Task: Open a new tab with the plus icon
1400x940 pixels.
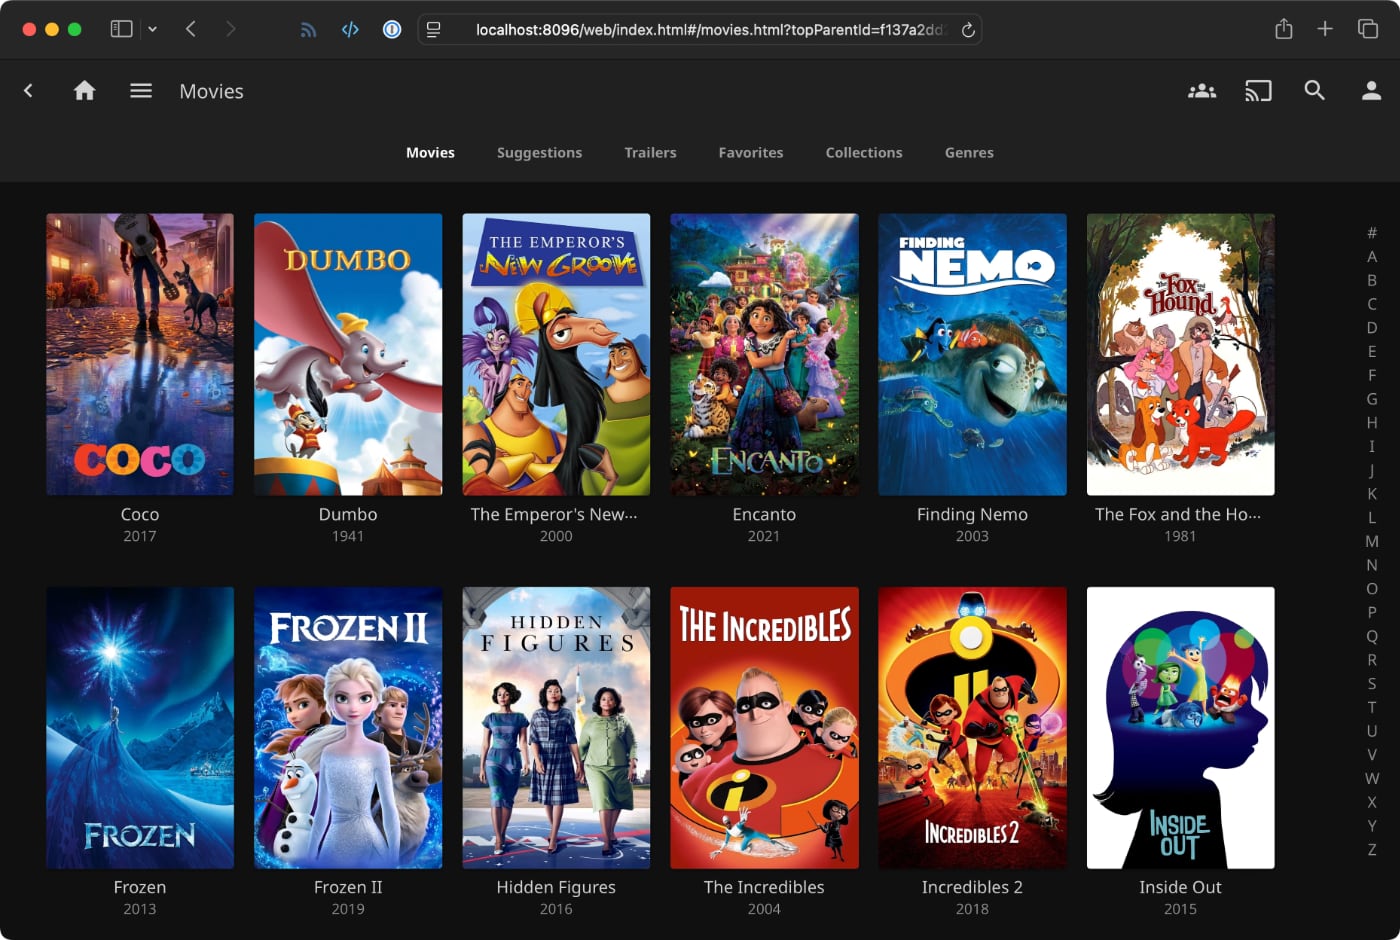Action: [1325, 29]
